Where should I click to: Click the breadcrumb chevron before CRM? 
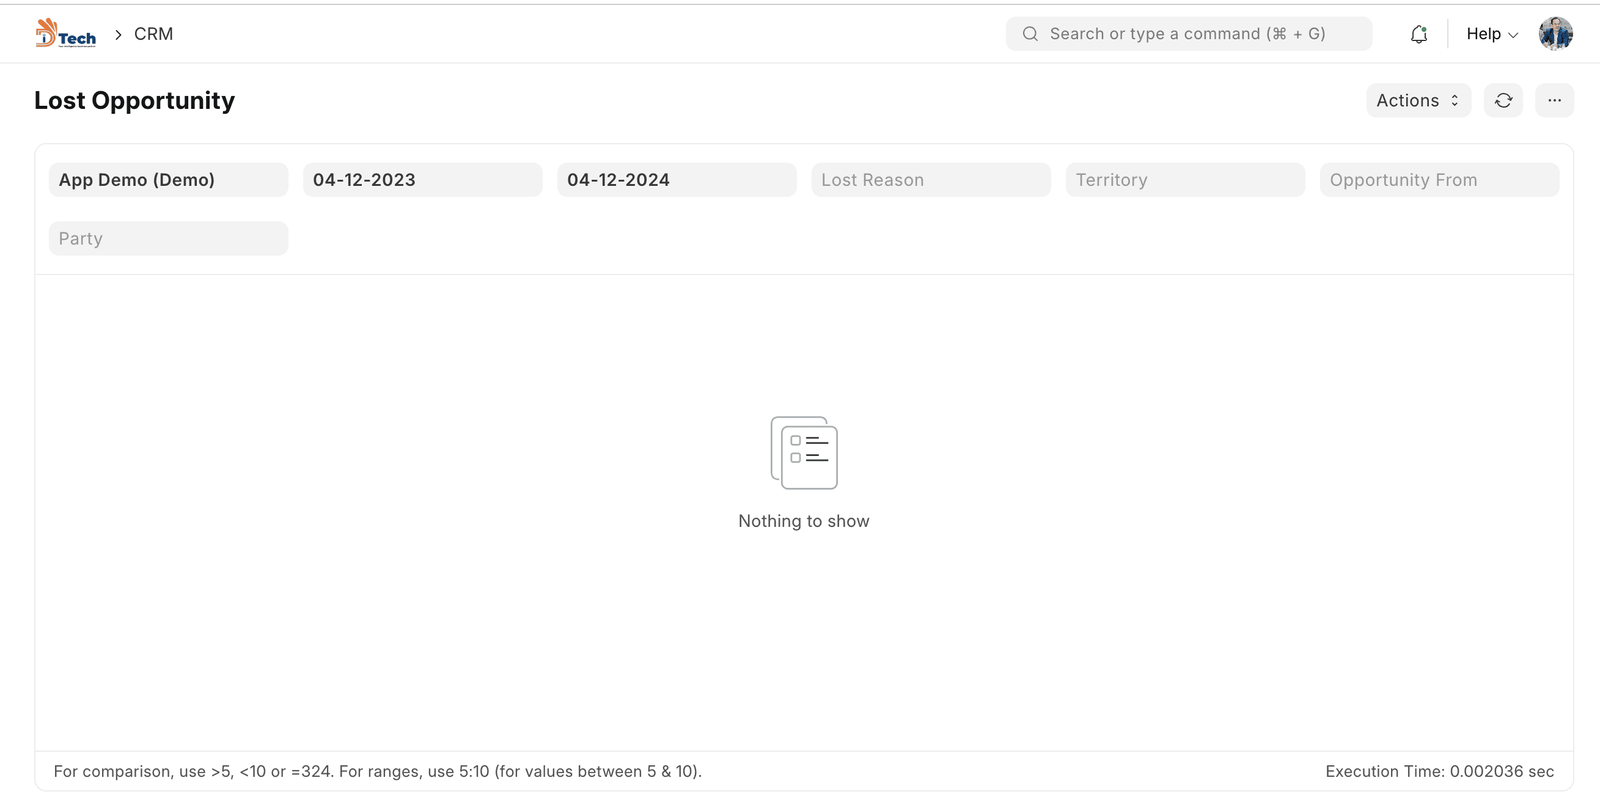pyautogui.click(x=118, y=34)
